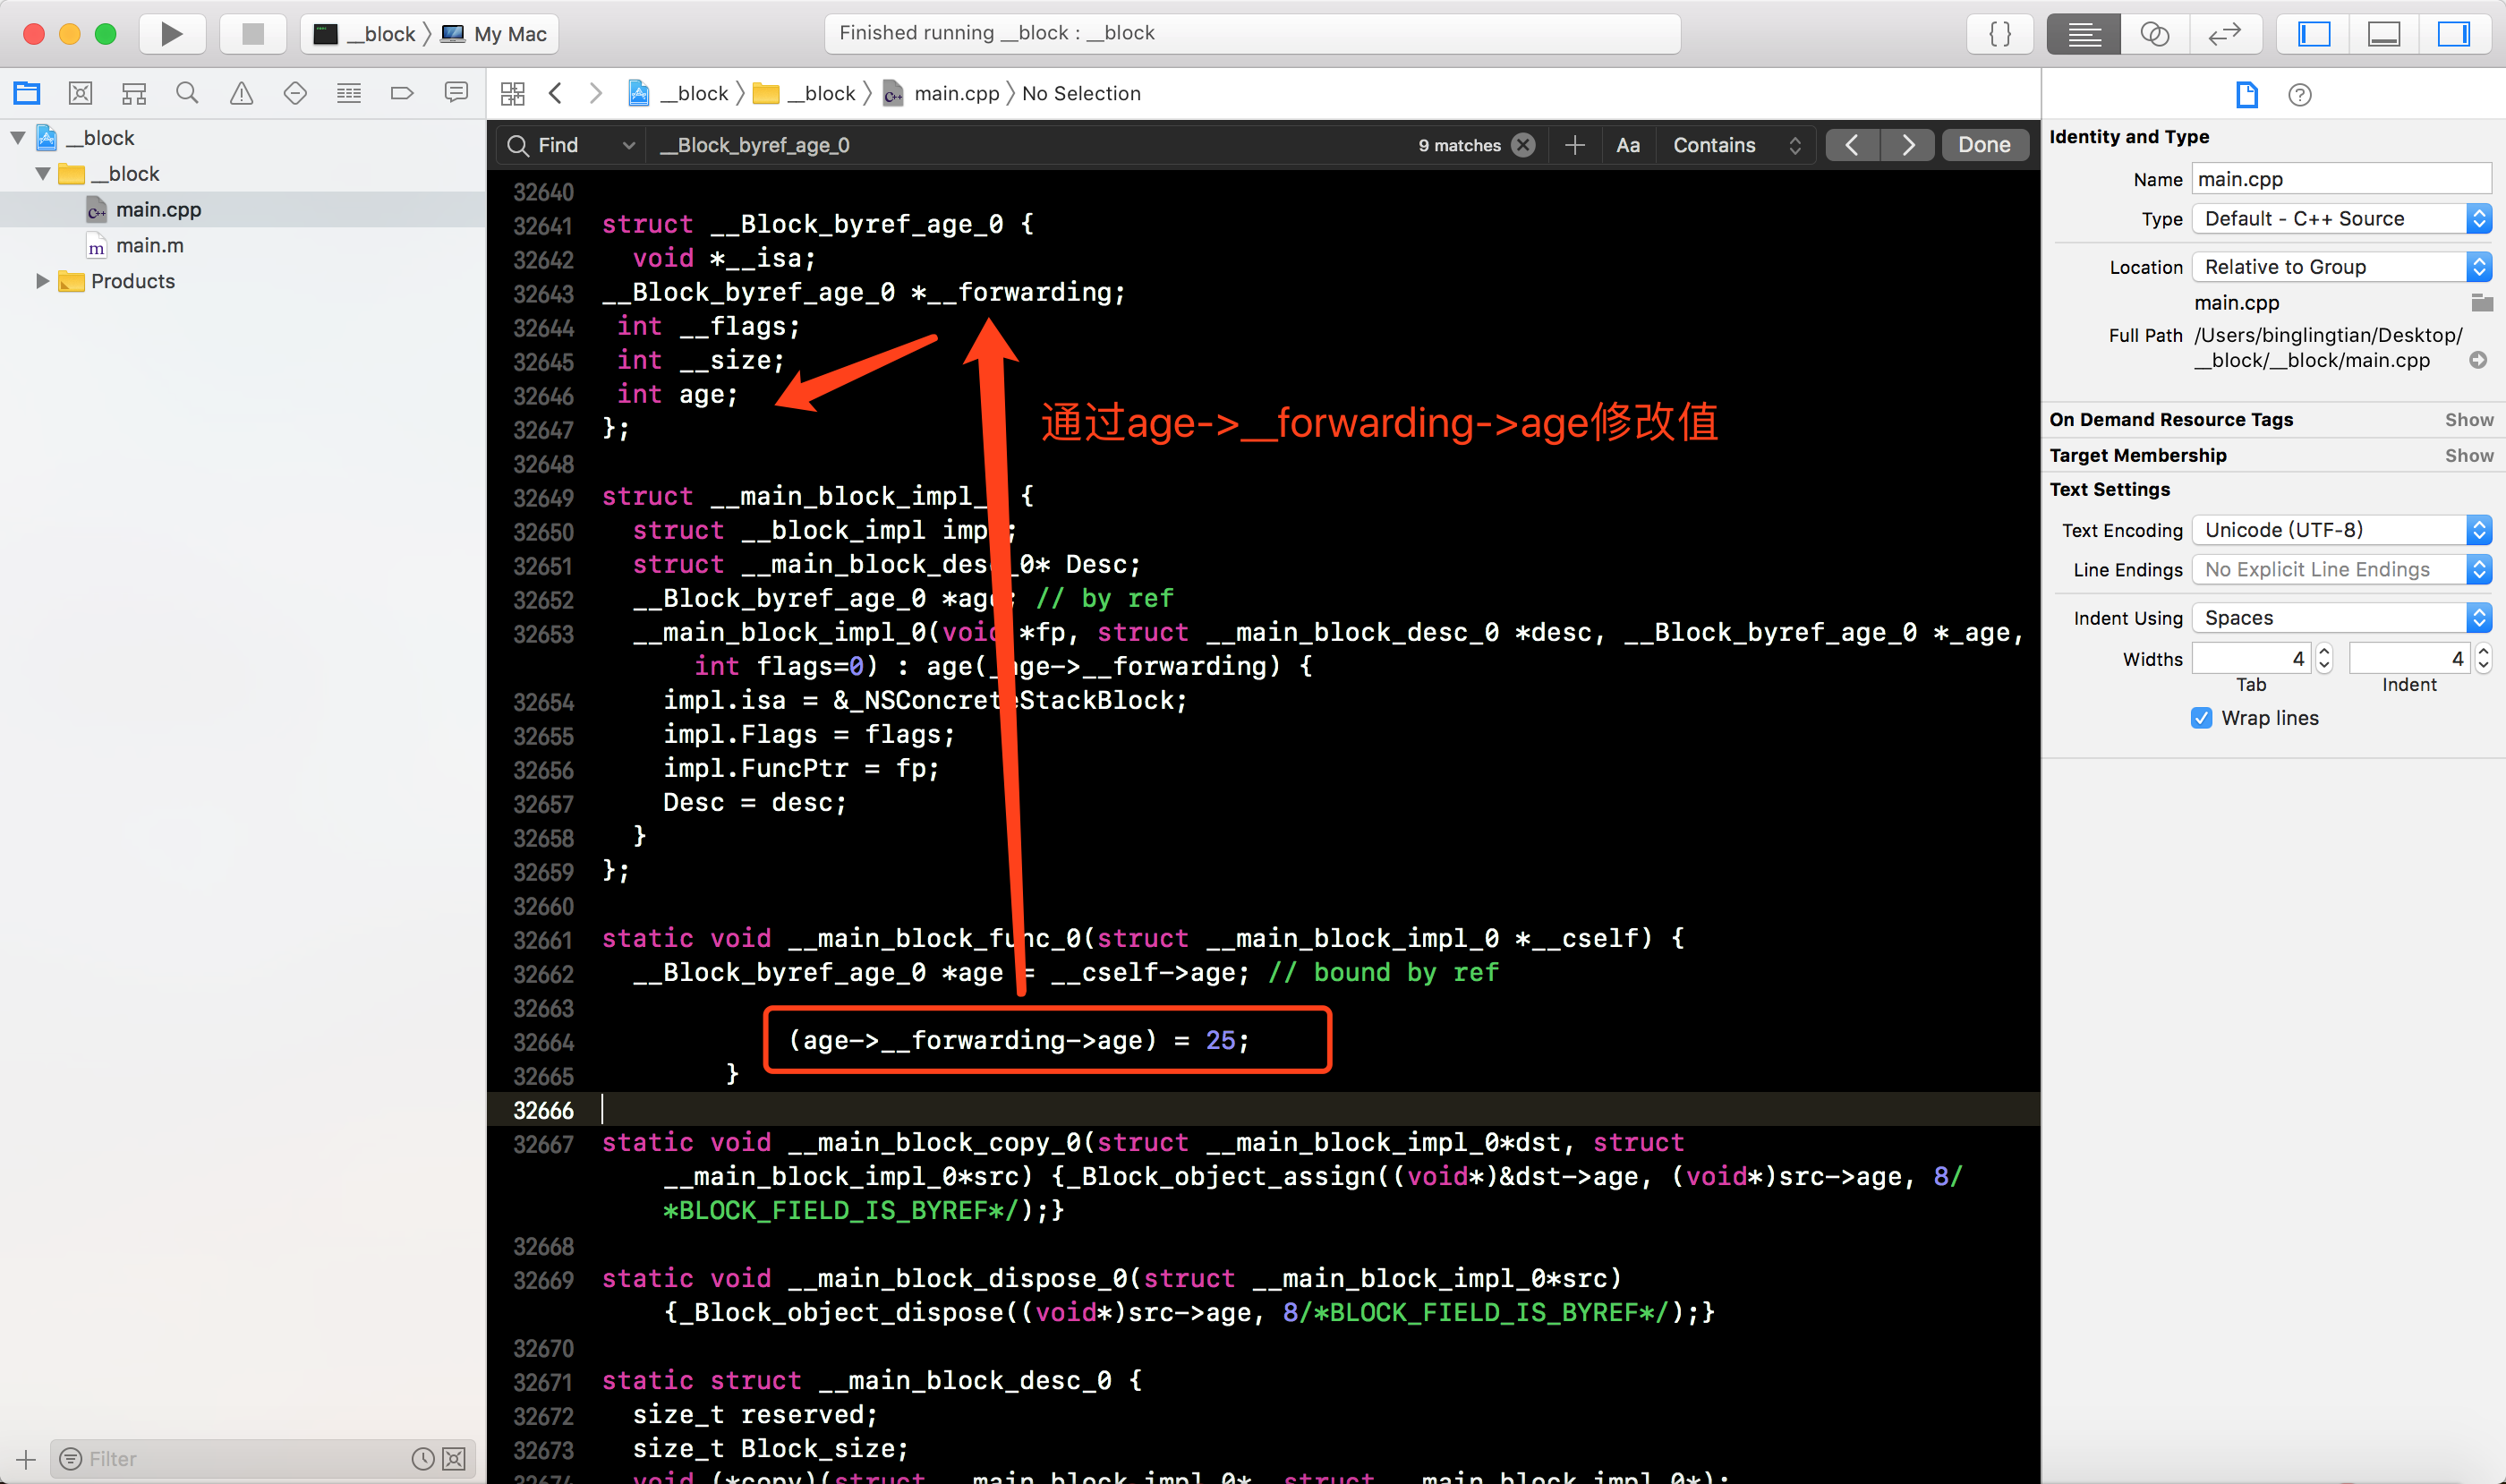This screenshot has height=1484, width=2506.
Task: Click the __block project in jump bar
Action: [x=679, y=93]
